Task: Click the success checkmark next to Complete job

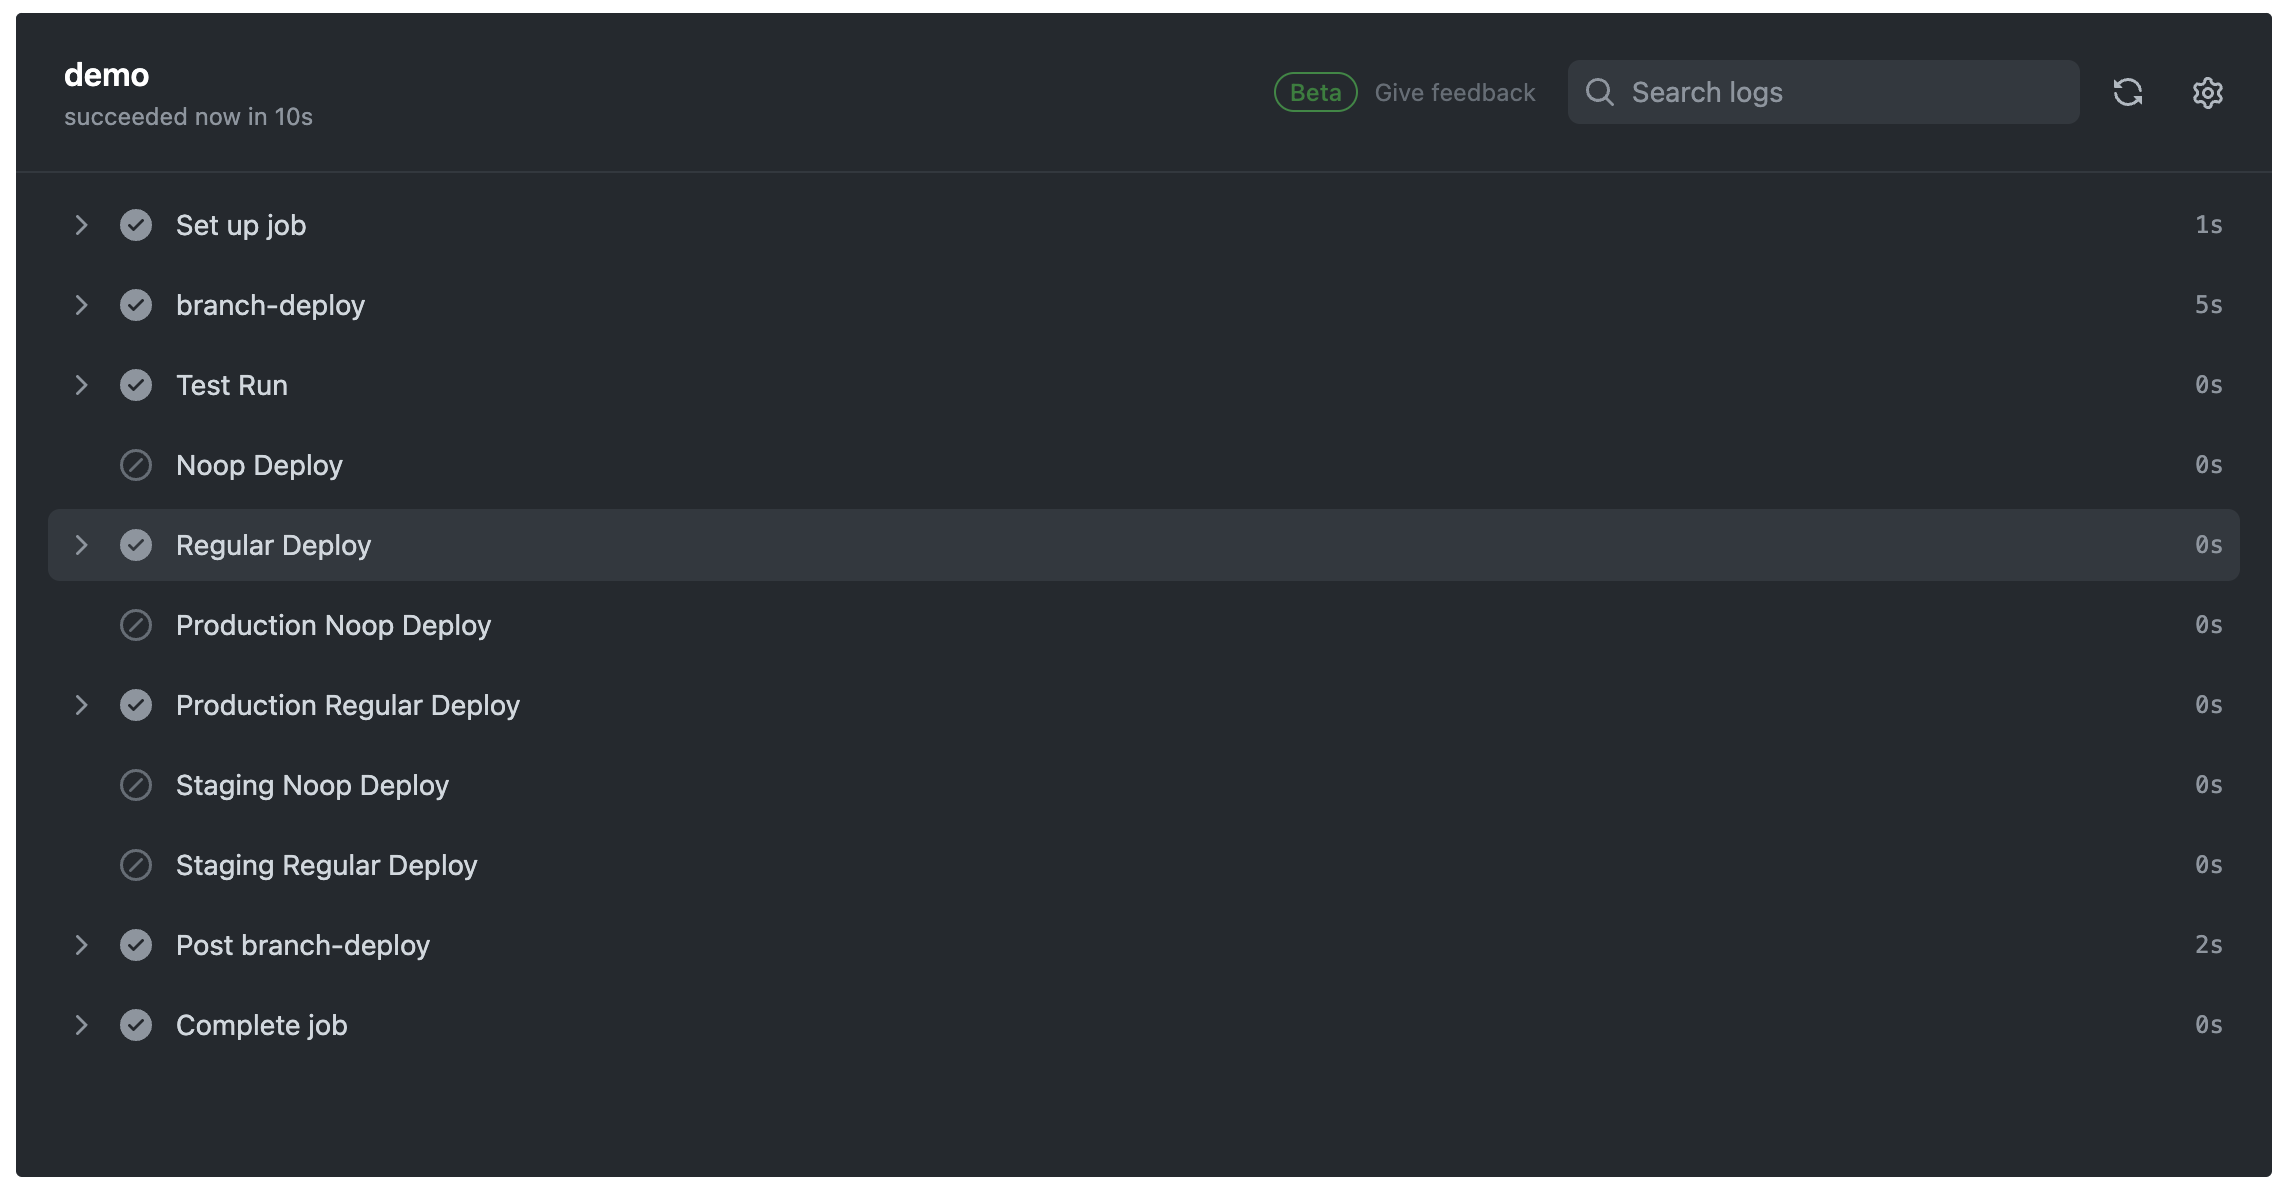Action: pyautogui.click(x=136, y=1024)
